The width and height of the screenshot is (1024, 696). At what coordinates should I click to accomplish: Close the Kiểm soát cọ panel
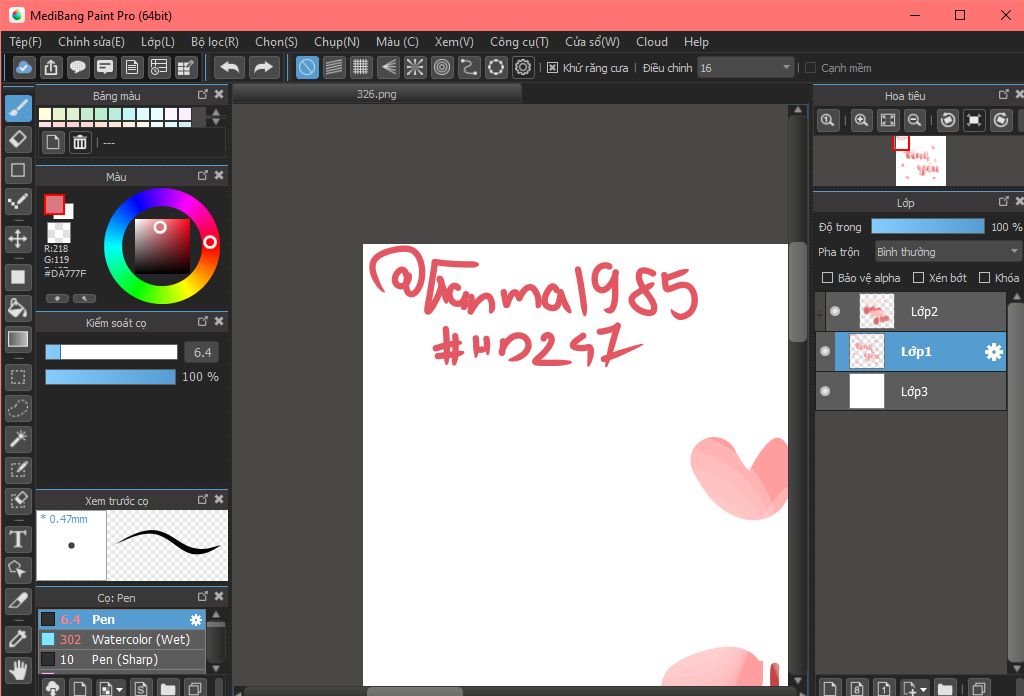219,321
